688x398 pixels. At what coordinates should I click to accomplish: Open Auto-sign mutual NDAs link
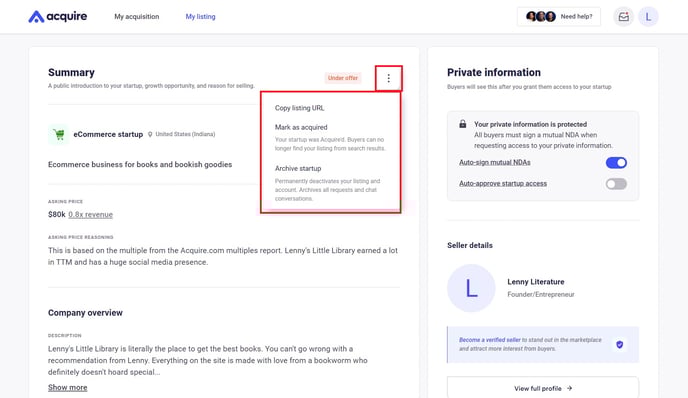(x=494, y=162)
